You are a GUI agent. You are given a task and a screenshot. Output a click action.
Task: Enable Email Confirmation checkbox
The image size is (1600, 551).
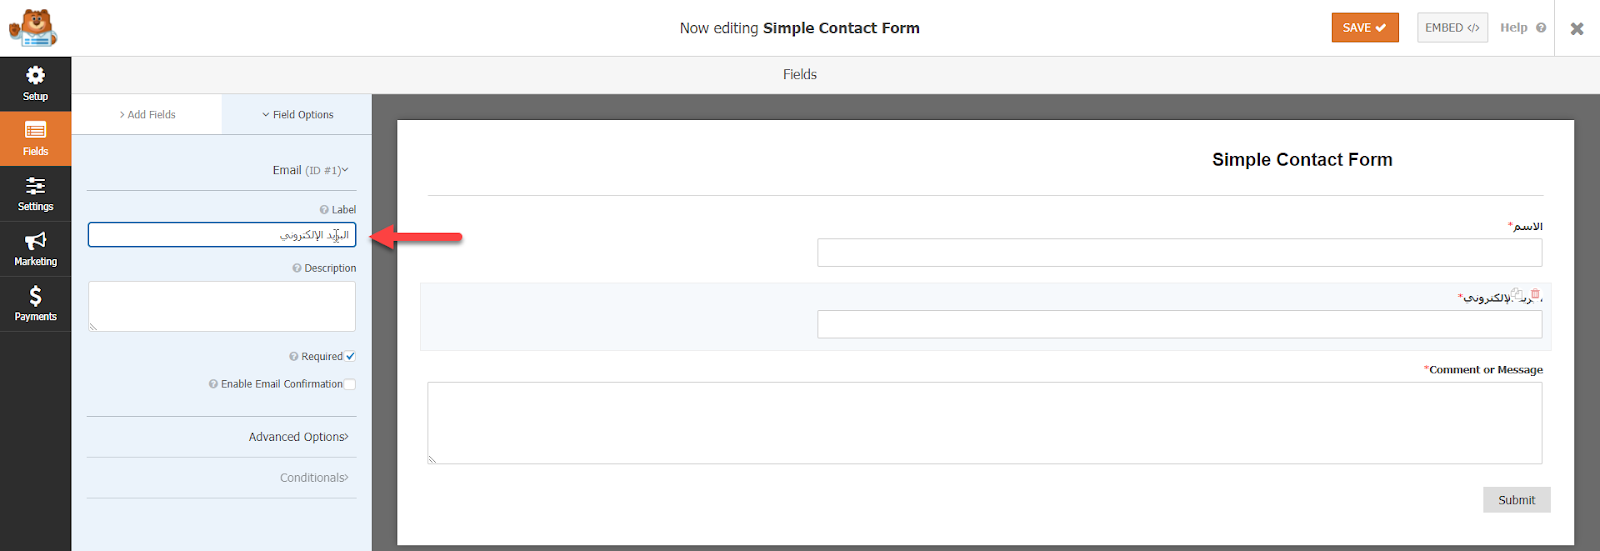coord(350,384)
